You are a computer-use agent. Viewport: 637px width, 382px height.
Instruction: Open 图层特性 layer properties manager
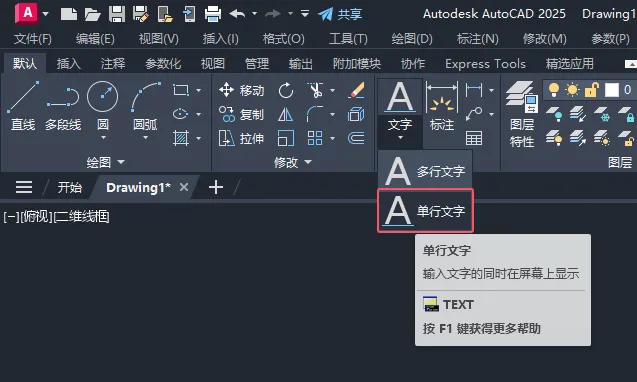pos(522,114)
